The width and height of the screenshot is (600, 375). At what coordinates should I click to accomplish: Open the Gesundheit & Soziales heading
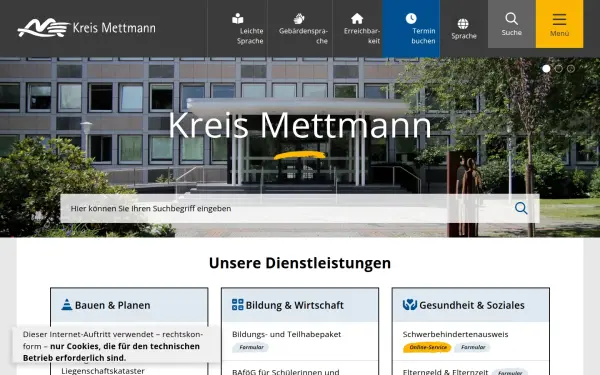coord(472,305)
